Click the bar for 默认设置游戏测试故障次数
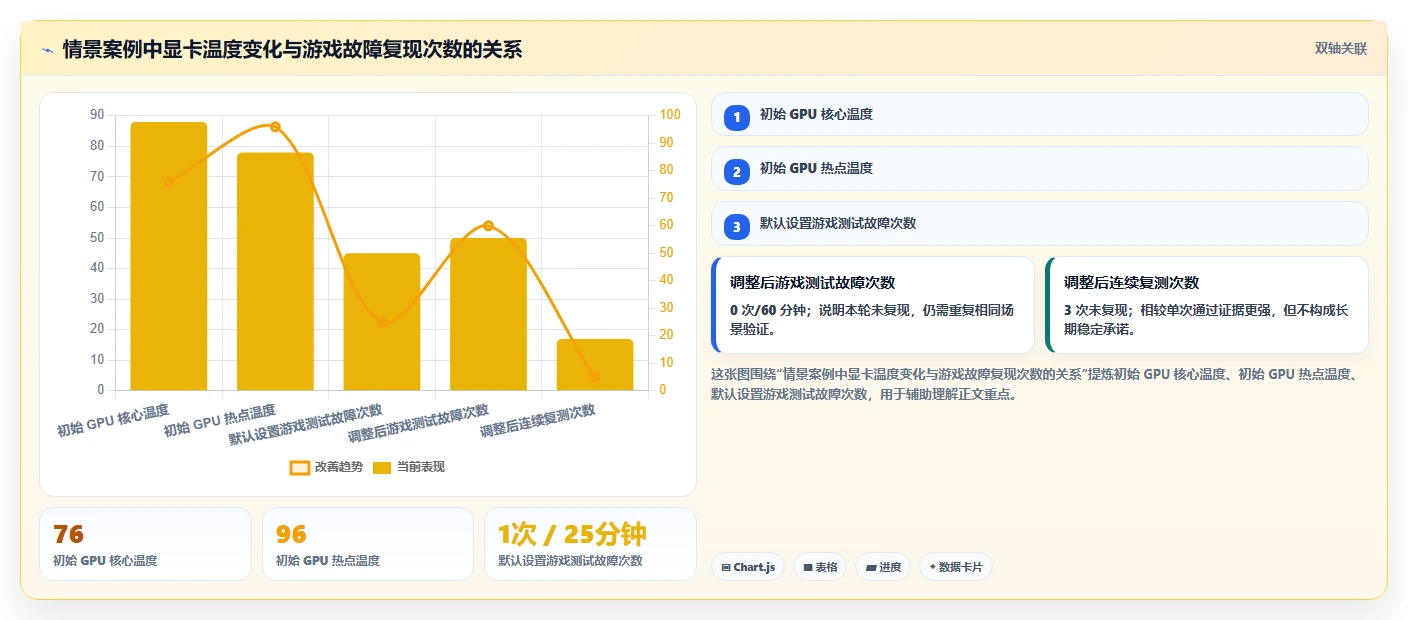 (x=382, y=322)
